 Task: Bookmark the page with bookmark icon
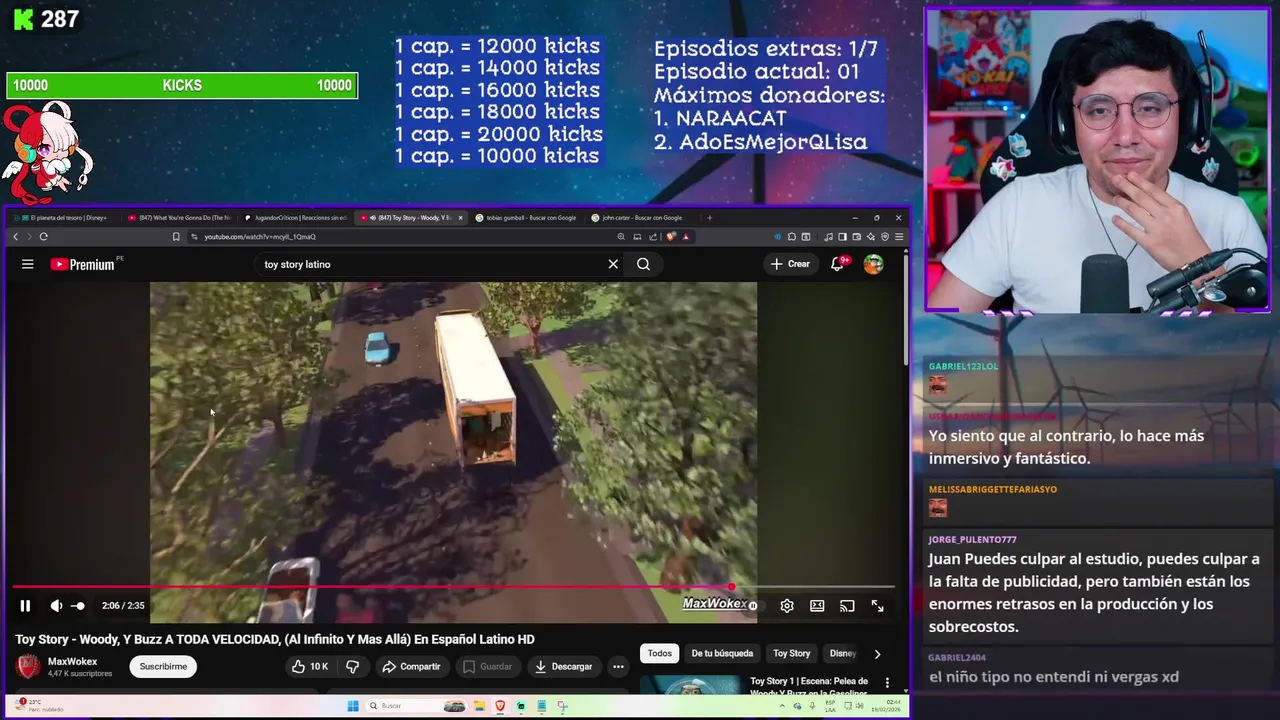pyautogui.click(x=176, y=237)
